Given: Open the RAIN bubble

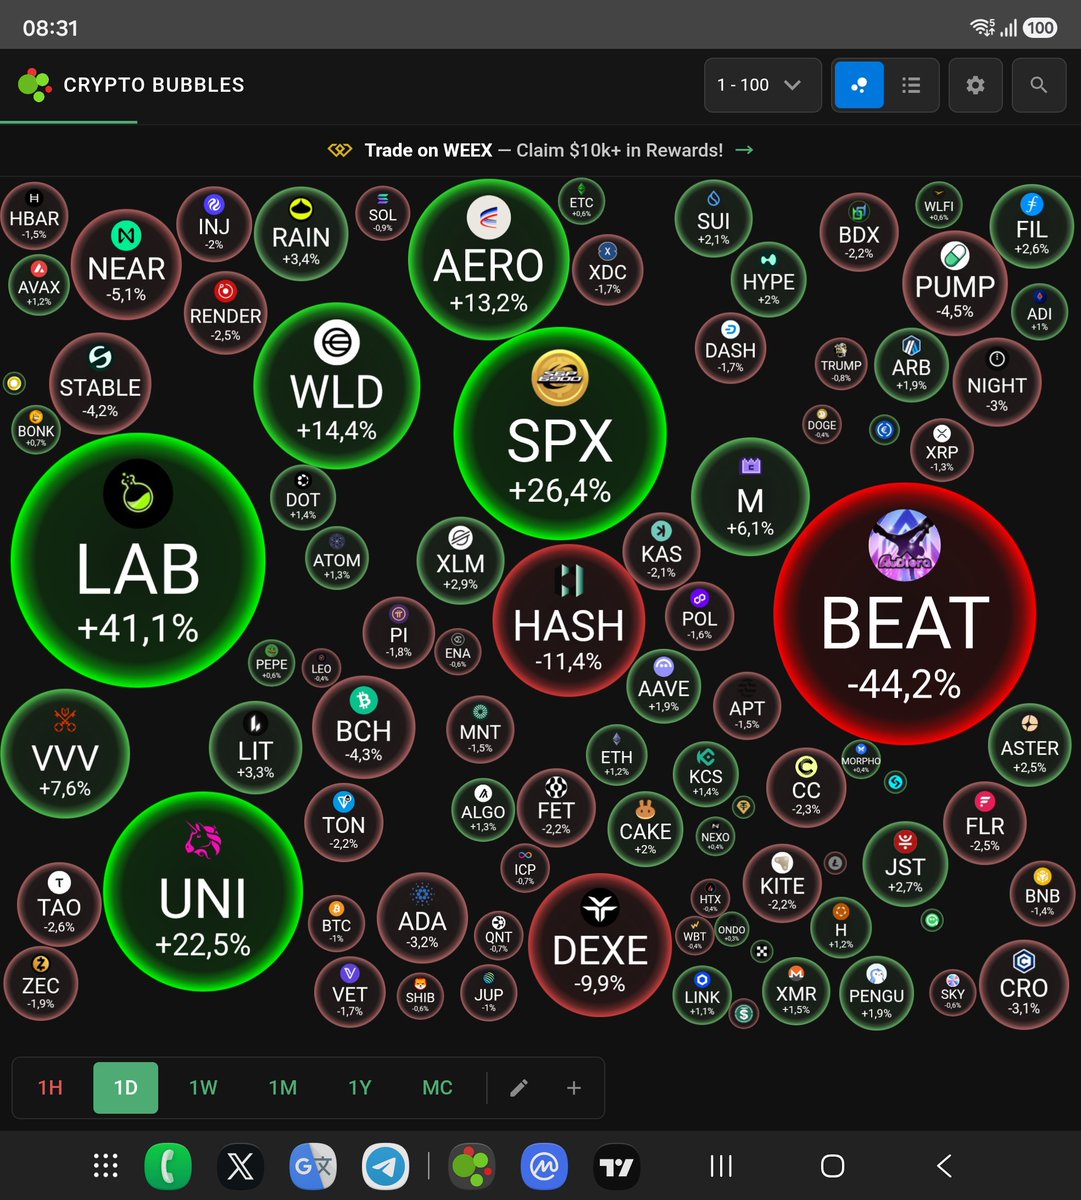Looking at the screenshot, I should [x=301, y=233].
